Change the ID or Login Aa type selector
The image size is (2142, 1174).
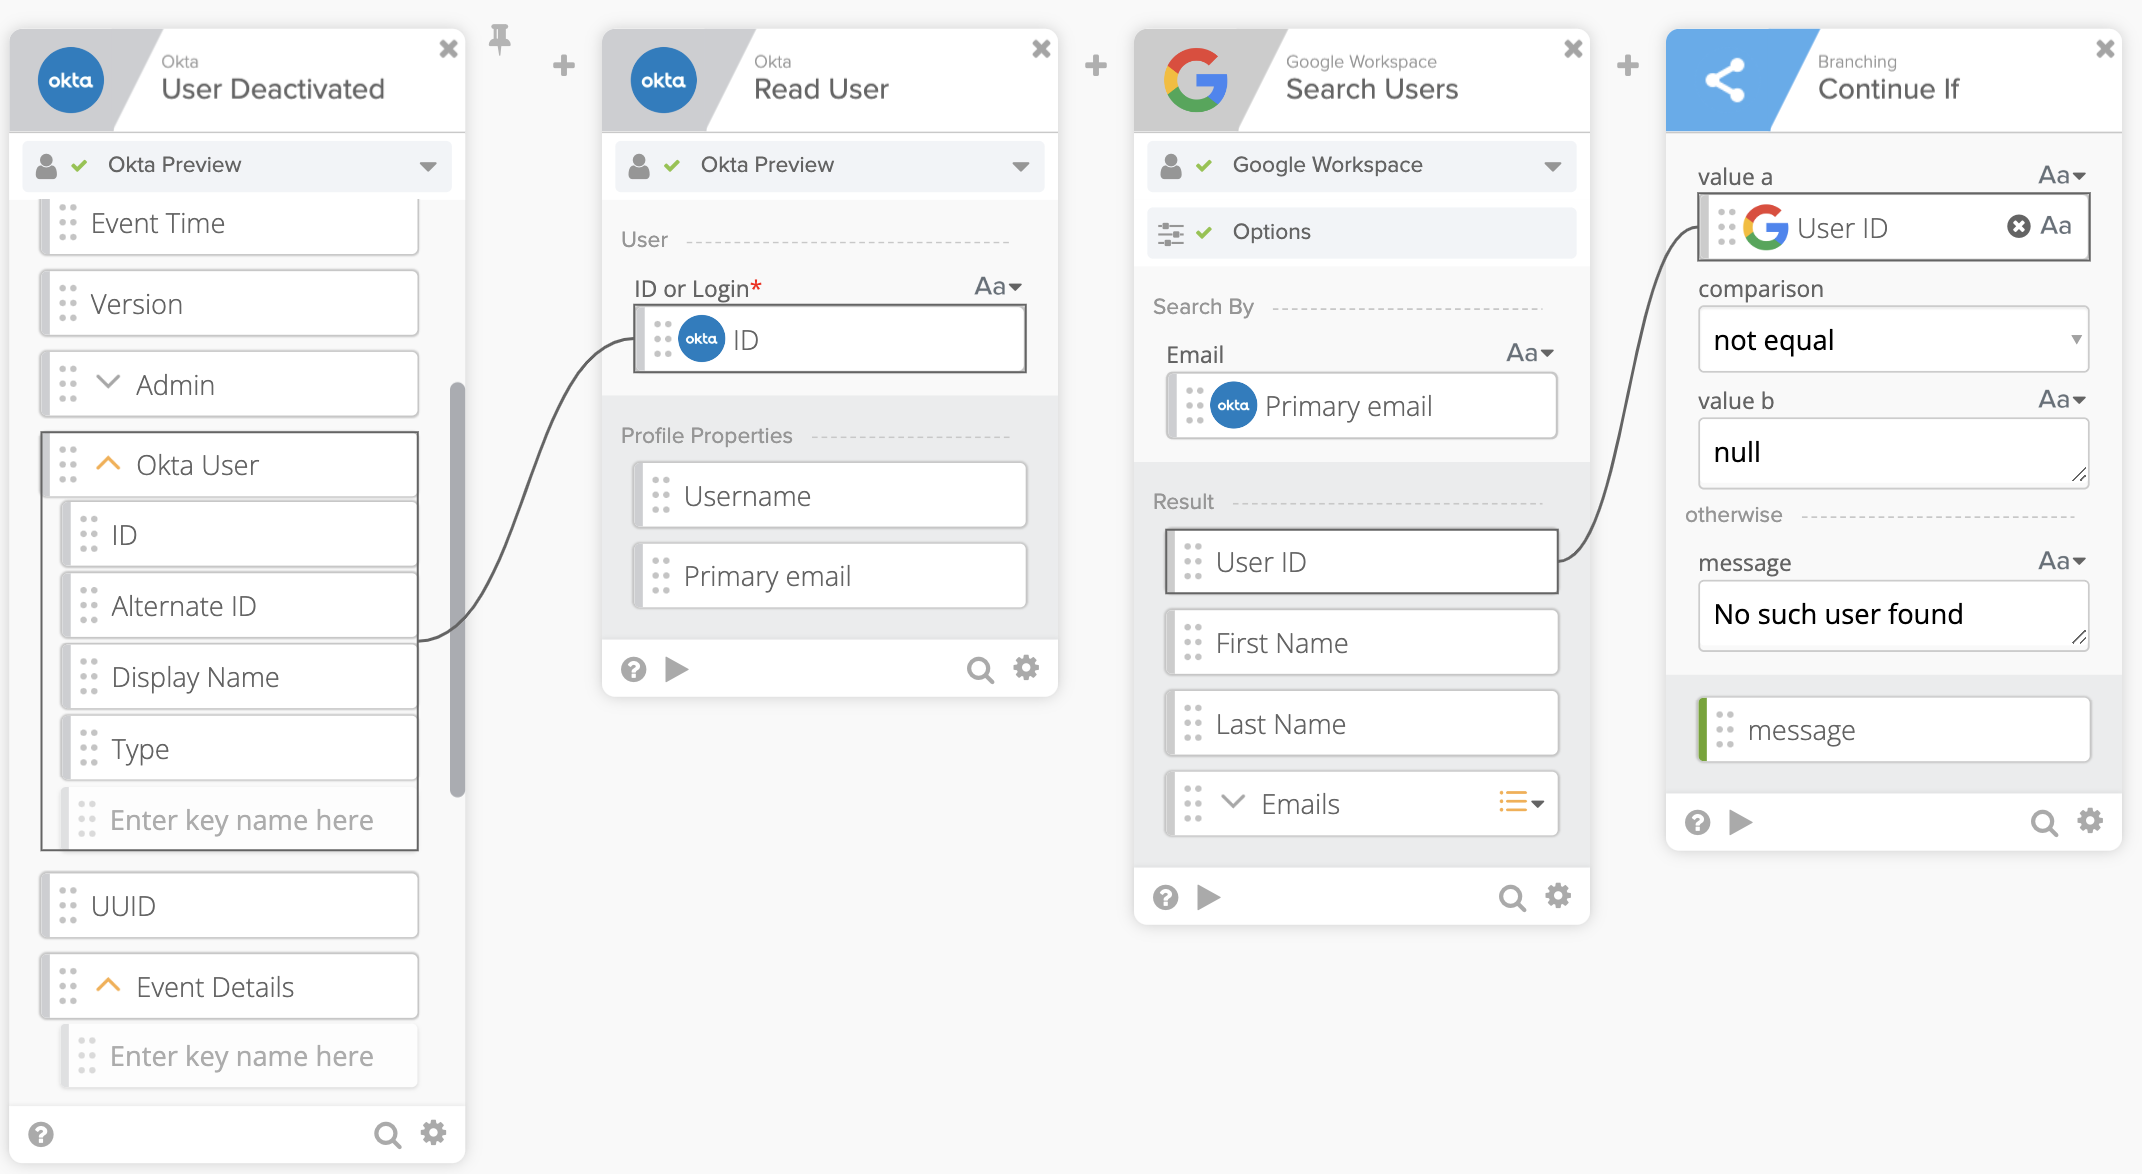pos(998,287)
